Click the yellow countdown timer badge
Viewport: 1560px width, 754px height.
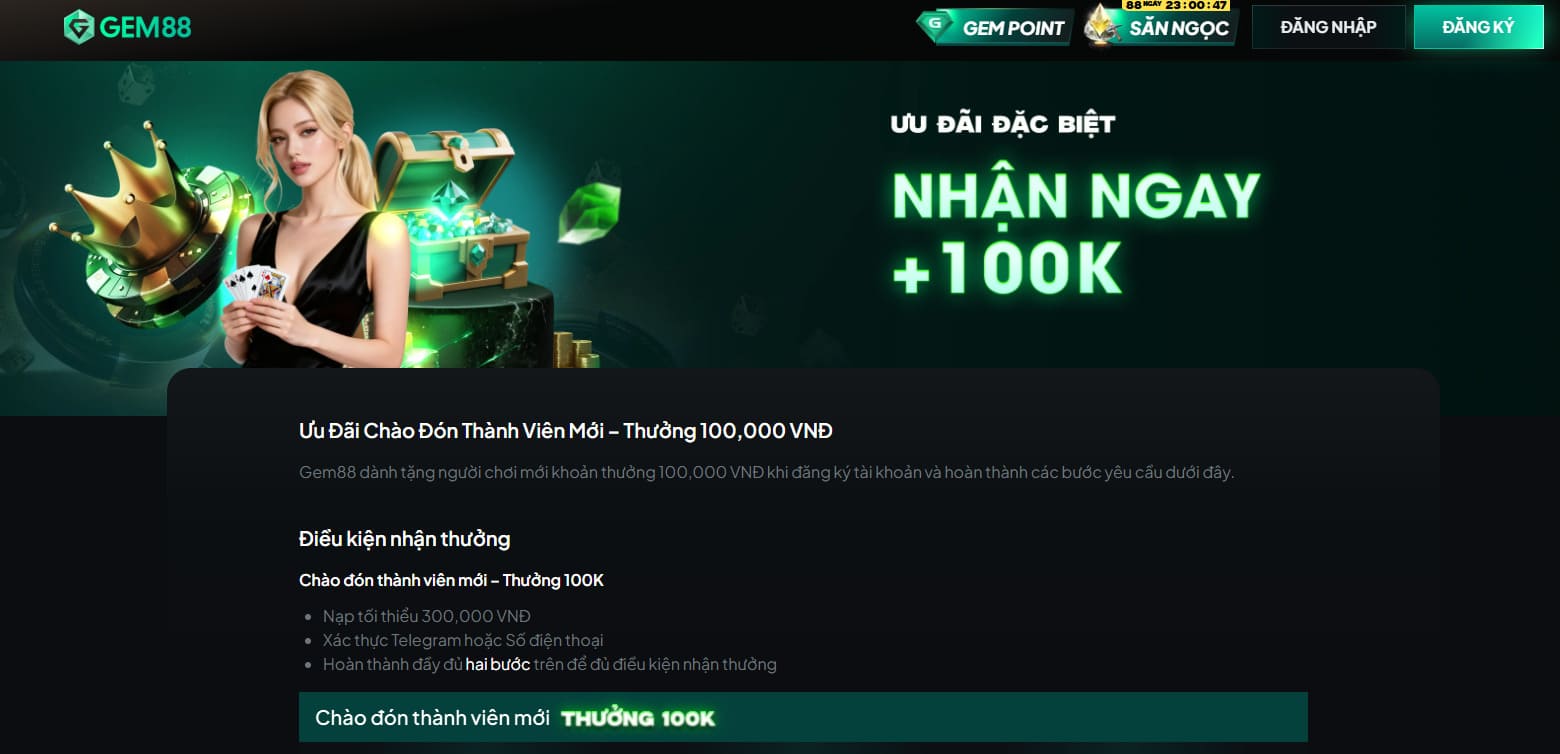[x=1175, y=5]
